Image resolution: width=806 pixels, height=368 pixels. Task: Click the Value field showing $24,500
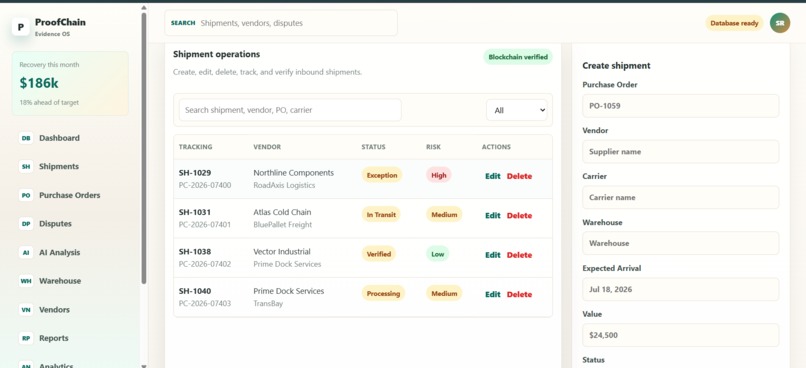[681, 335]
